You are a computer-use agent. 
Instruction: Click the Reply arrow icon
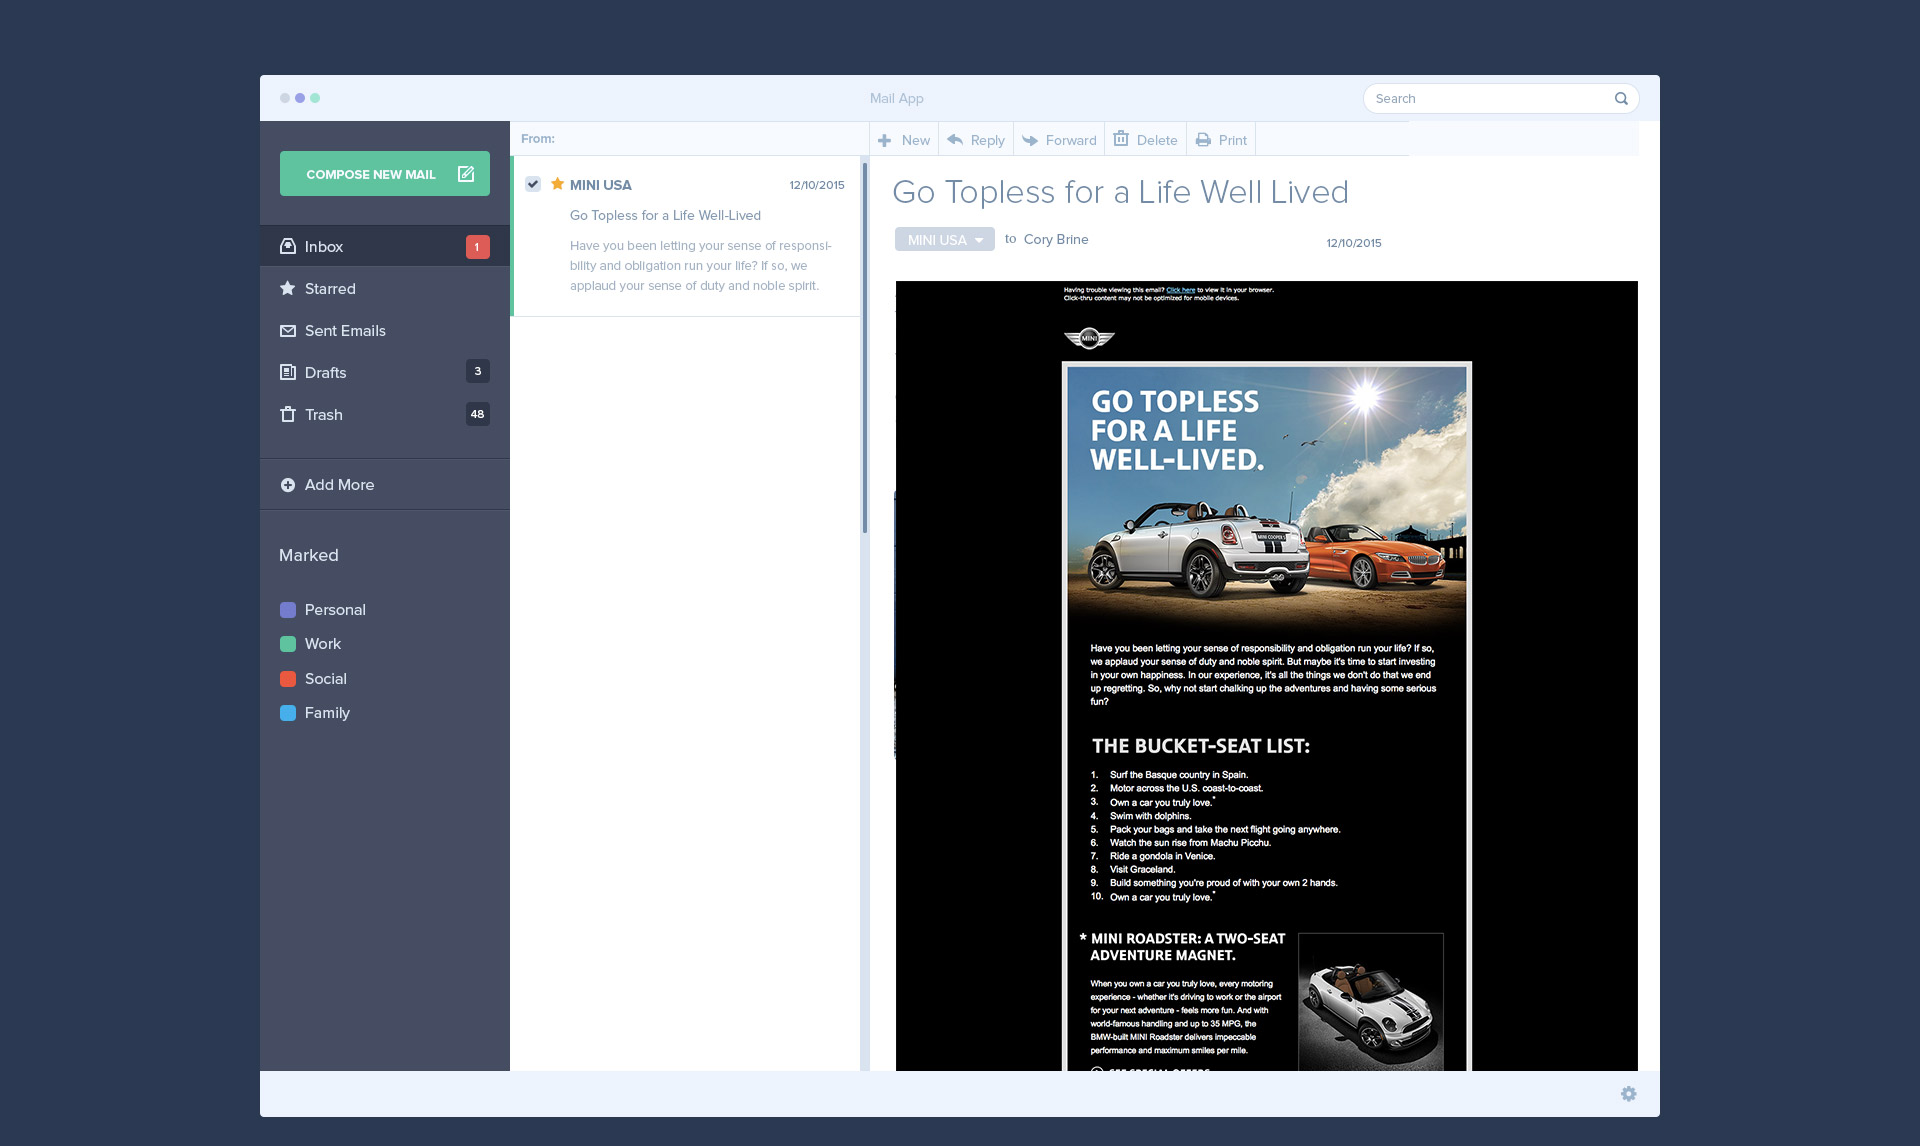click(x=955, y=140)
